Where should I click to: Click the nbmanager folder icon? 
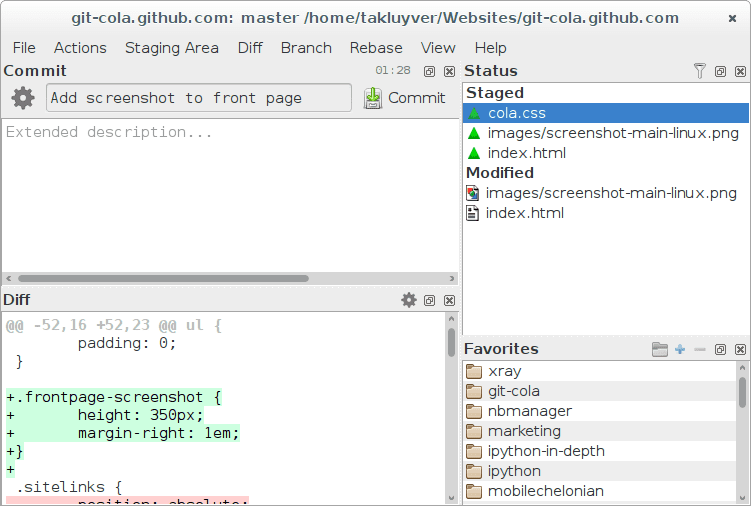point(474,411)
